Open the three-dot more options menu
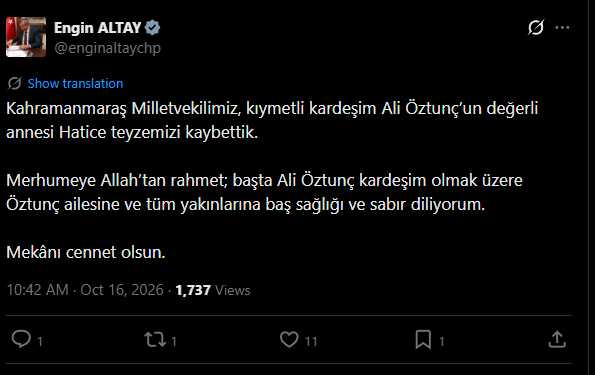595x375 pixels. tap(562, 27)
